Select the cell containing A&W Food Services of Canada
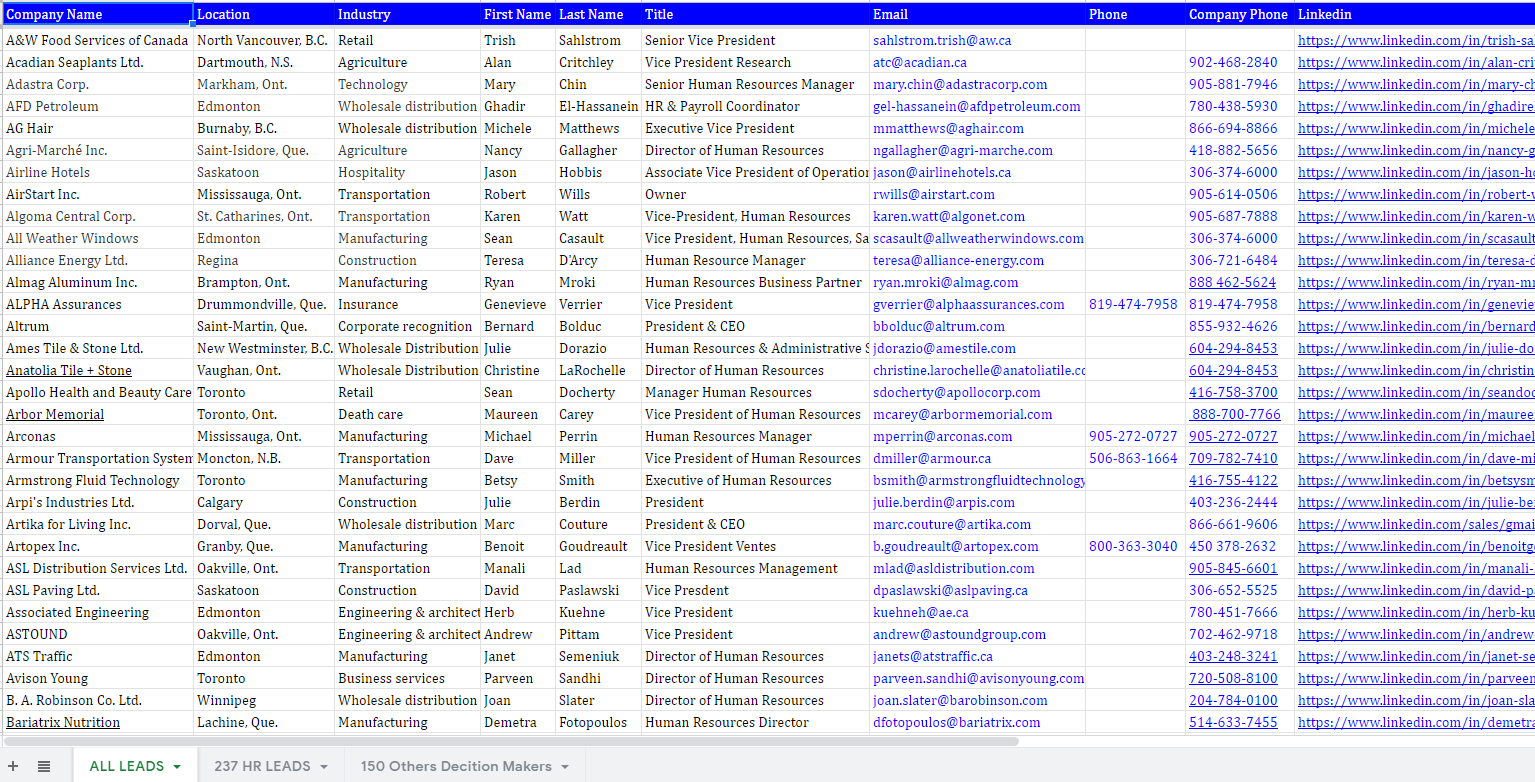 pos(95,40)
